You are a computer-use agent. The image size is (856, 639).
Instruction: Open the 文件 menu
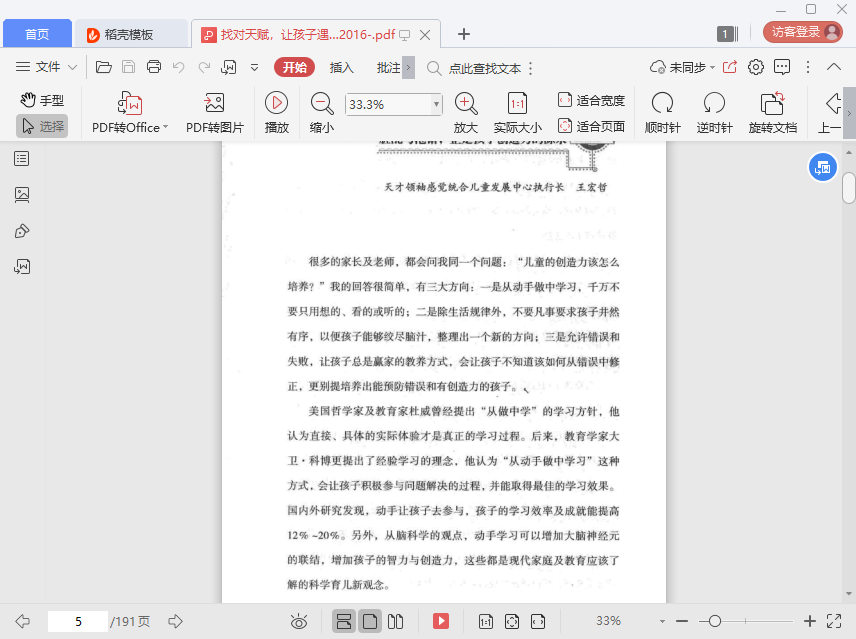point(46,67)
